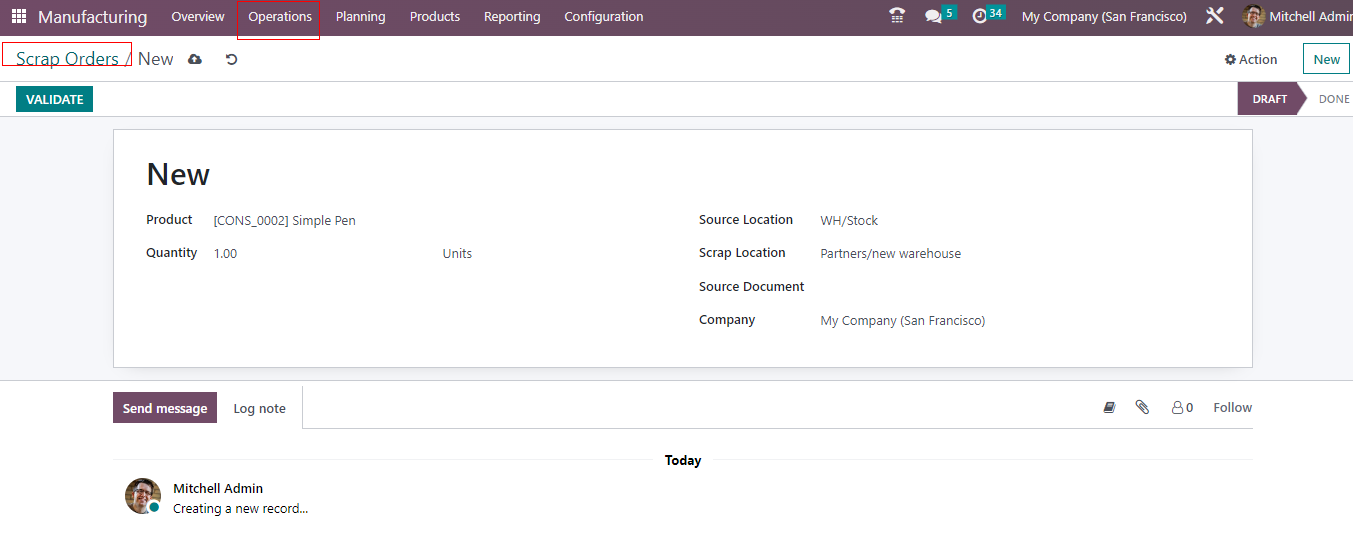This screenshot has height=533, width=1353.
Task: Expand the Action gear dropdown
Action: pos(1251,59)
